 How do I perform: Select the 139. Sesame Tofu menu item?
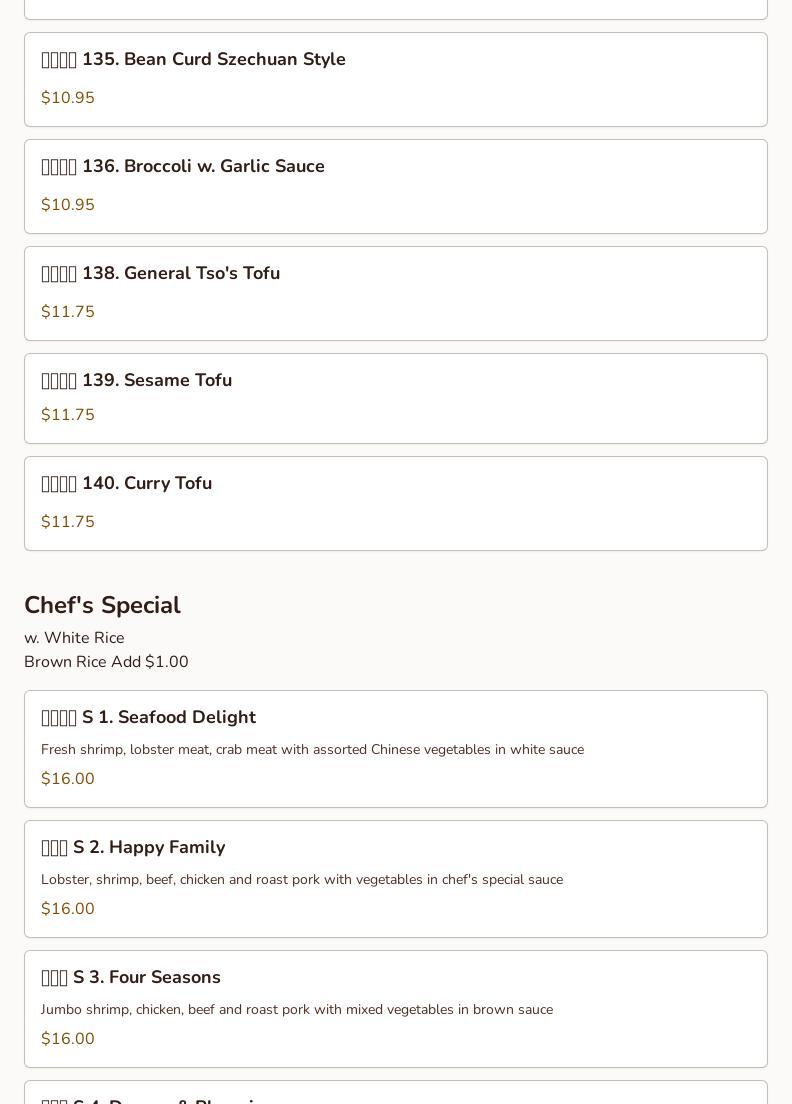[x=396, y=399]
